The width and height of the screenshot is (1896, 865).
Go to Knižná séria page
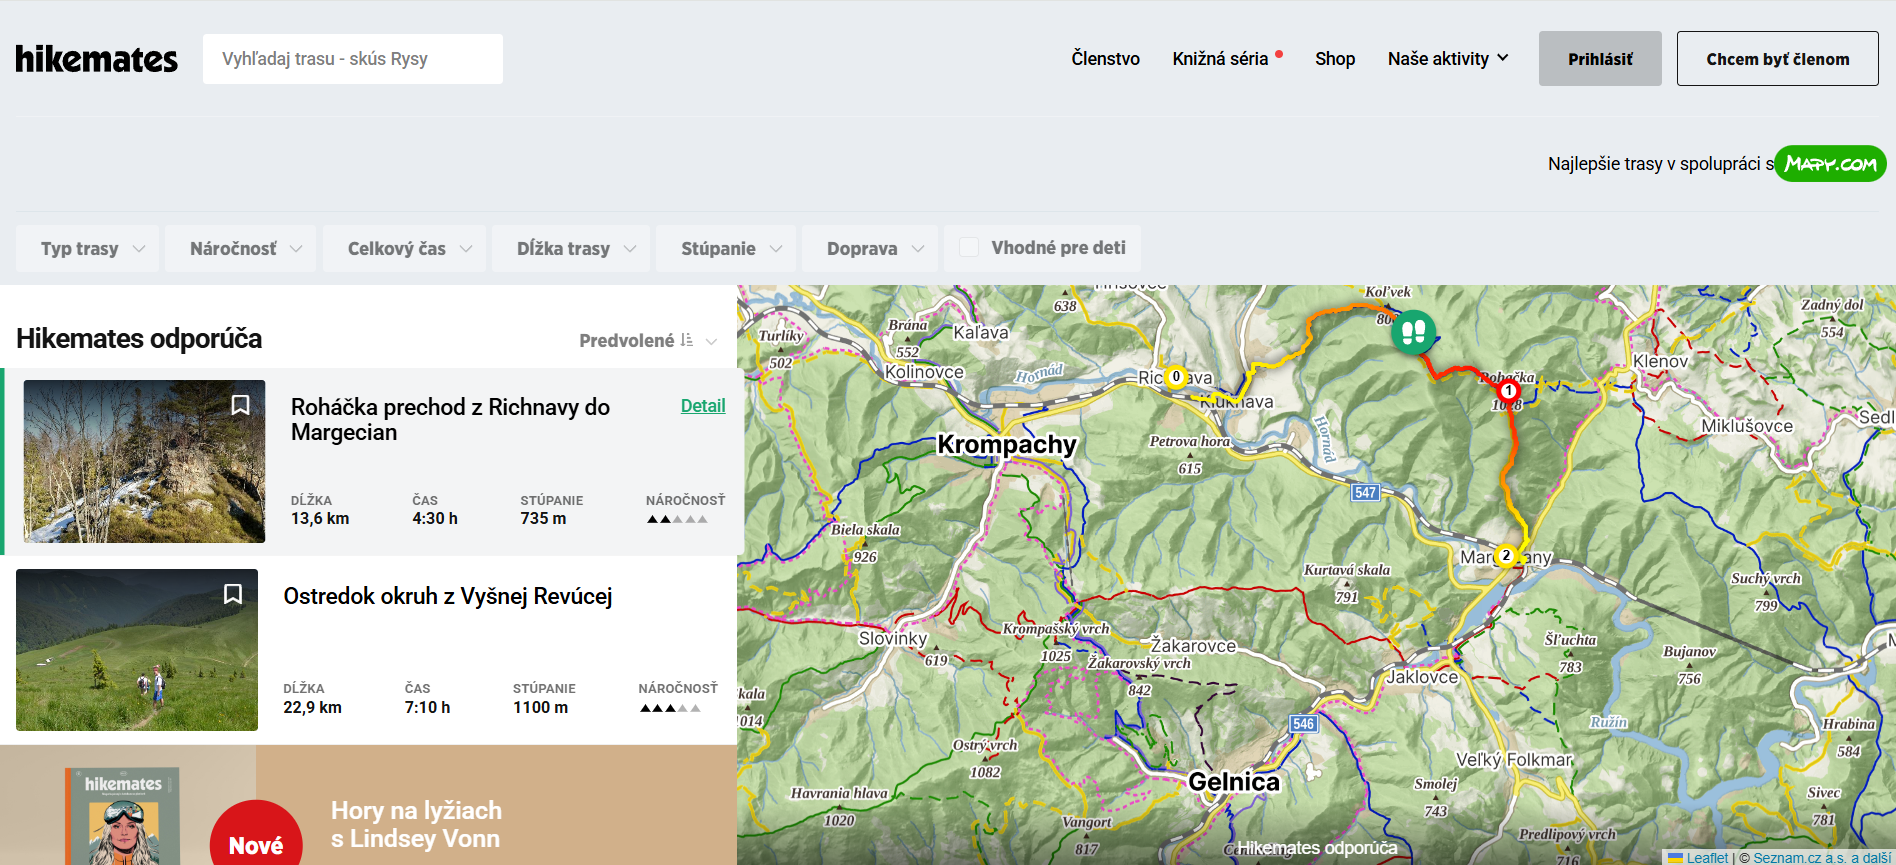click(x=1220, y=59)
